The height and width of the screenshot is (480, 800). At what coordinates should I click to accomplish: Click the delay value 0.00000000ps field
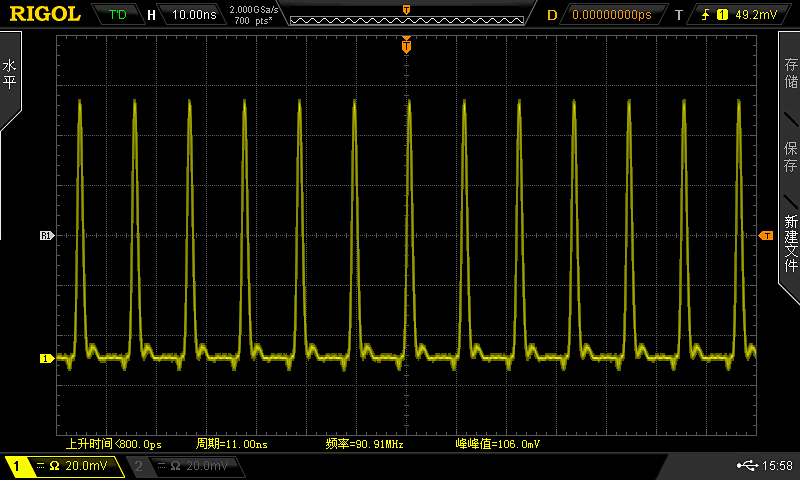(x=611, y=15)
